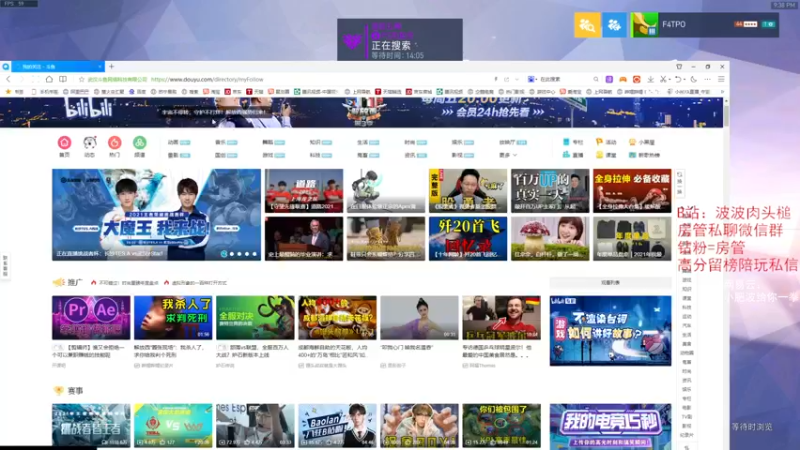Select the 动画 category
Viewport: 800px width, 450px height.
point(179,142)
